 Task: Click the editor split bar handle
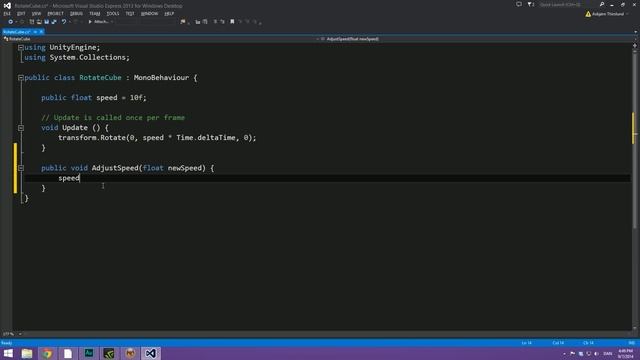(x=635, y=46)
